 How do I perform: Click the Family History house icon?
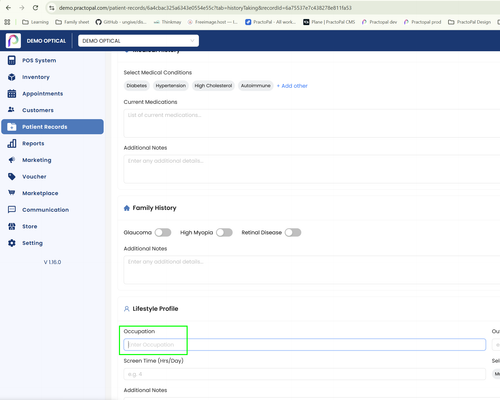[x=127, y=208]
